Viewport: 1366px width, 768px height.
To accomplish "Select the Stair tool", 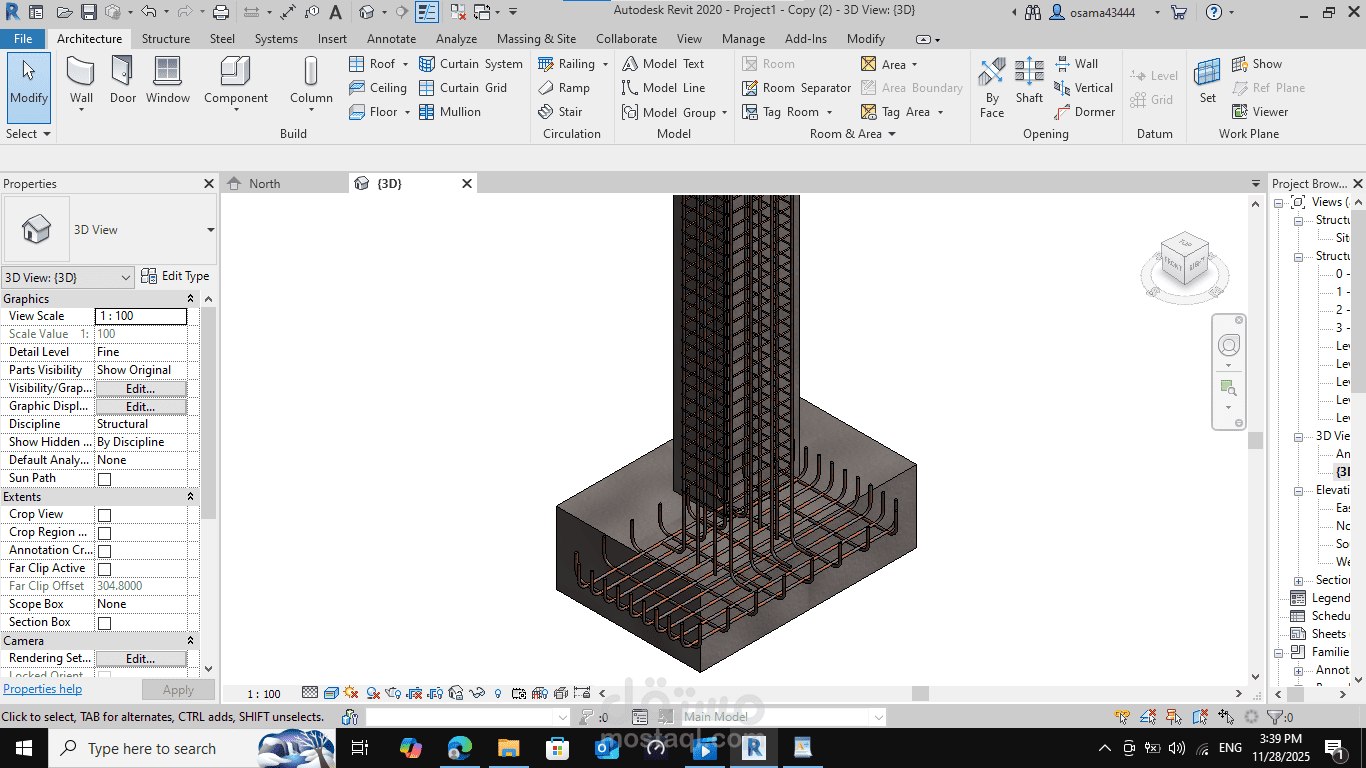I will [560, 111].
